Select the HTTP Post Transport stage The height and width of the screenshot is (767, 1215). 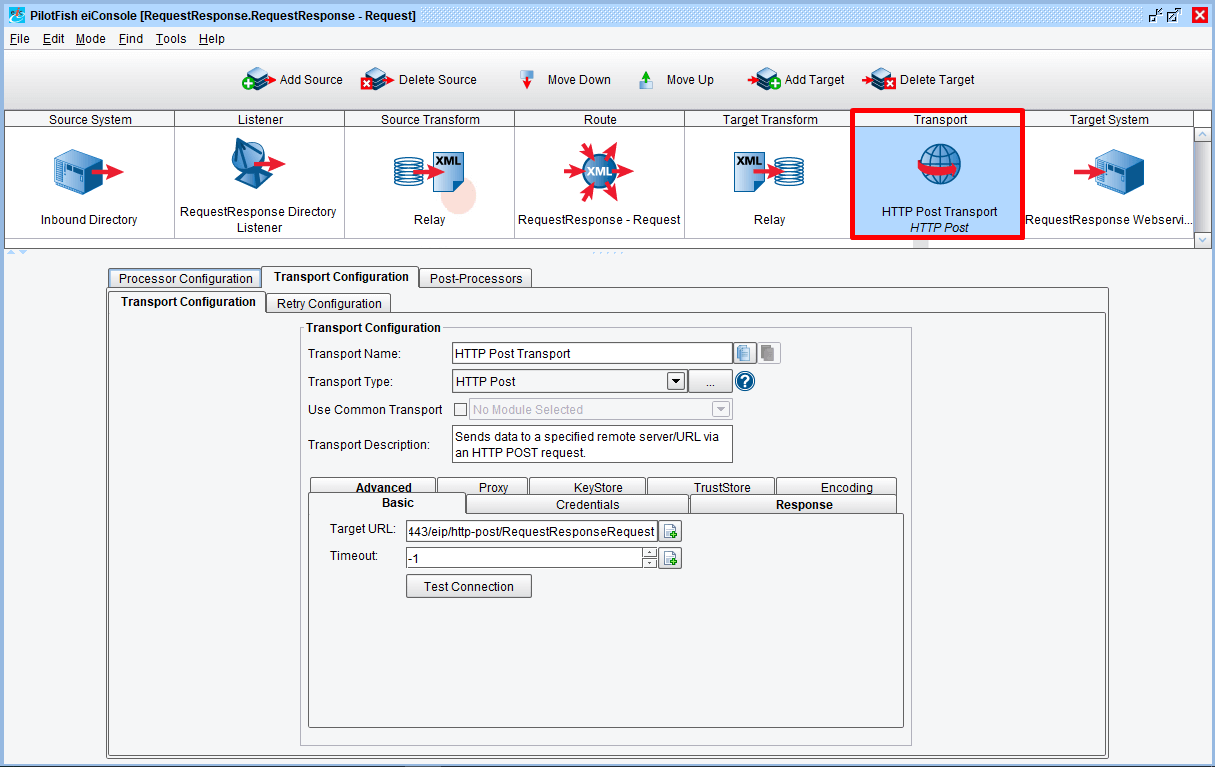click(x=939, y=183)
